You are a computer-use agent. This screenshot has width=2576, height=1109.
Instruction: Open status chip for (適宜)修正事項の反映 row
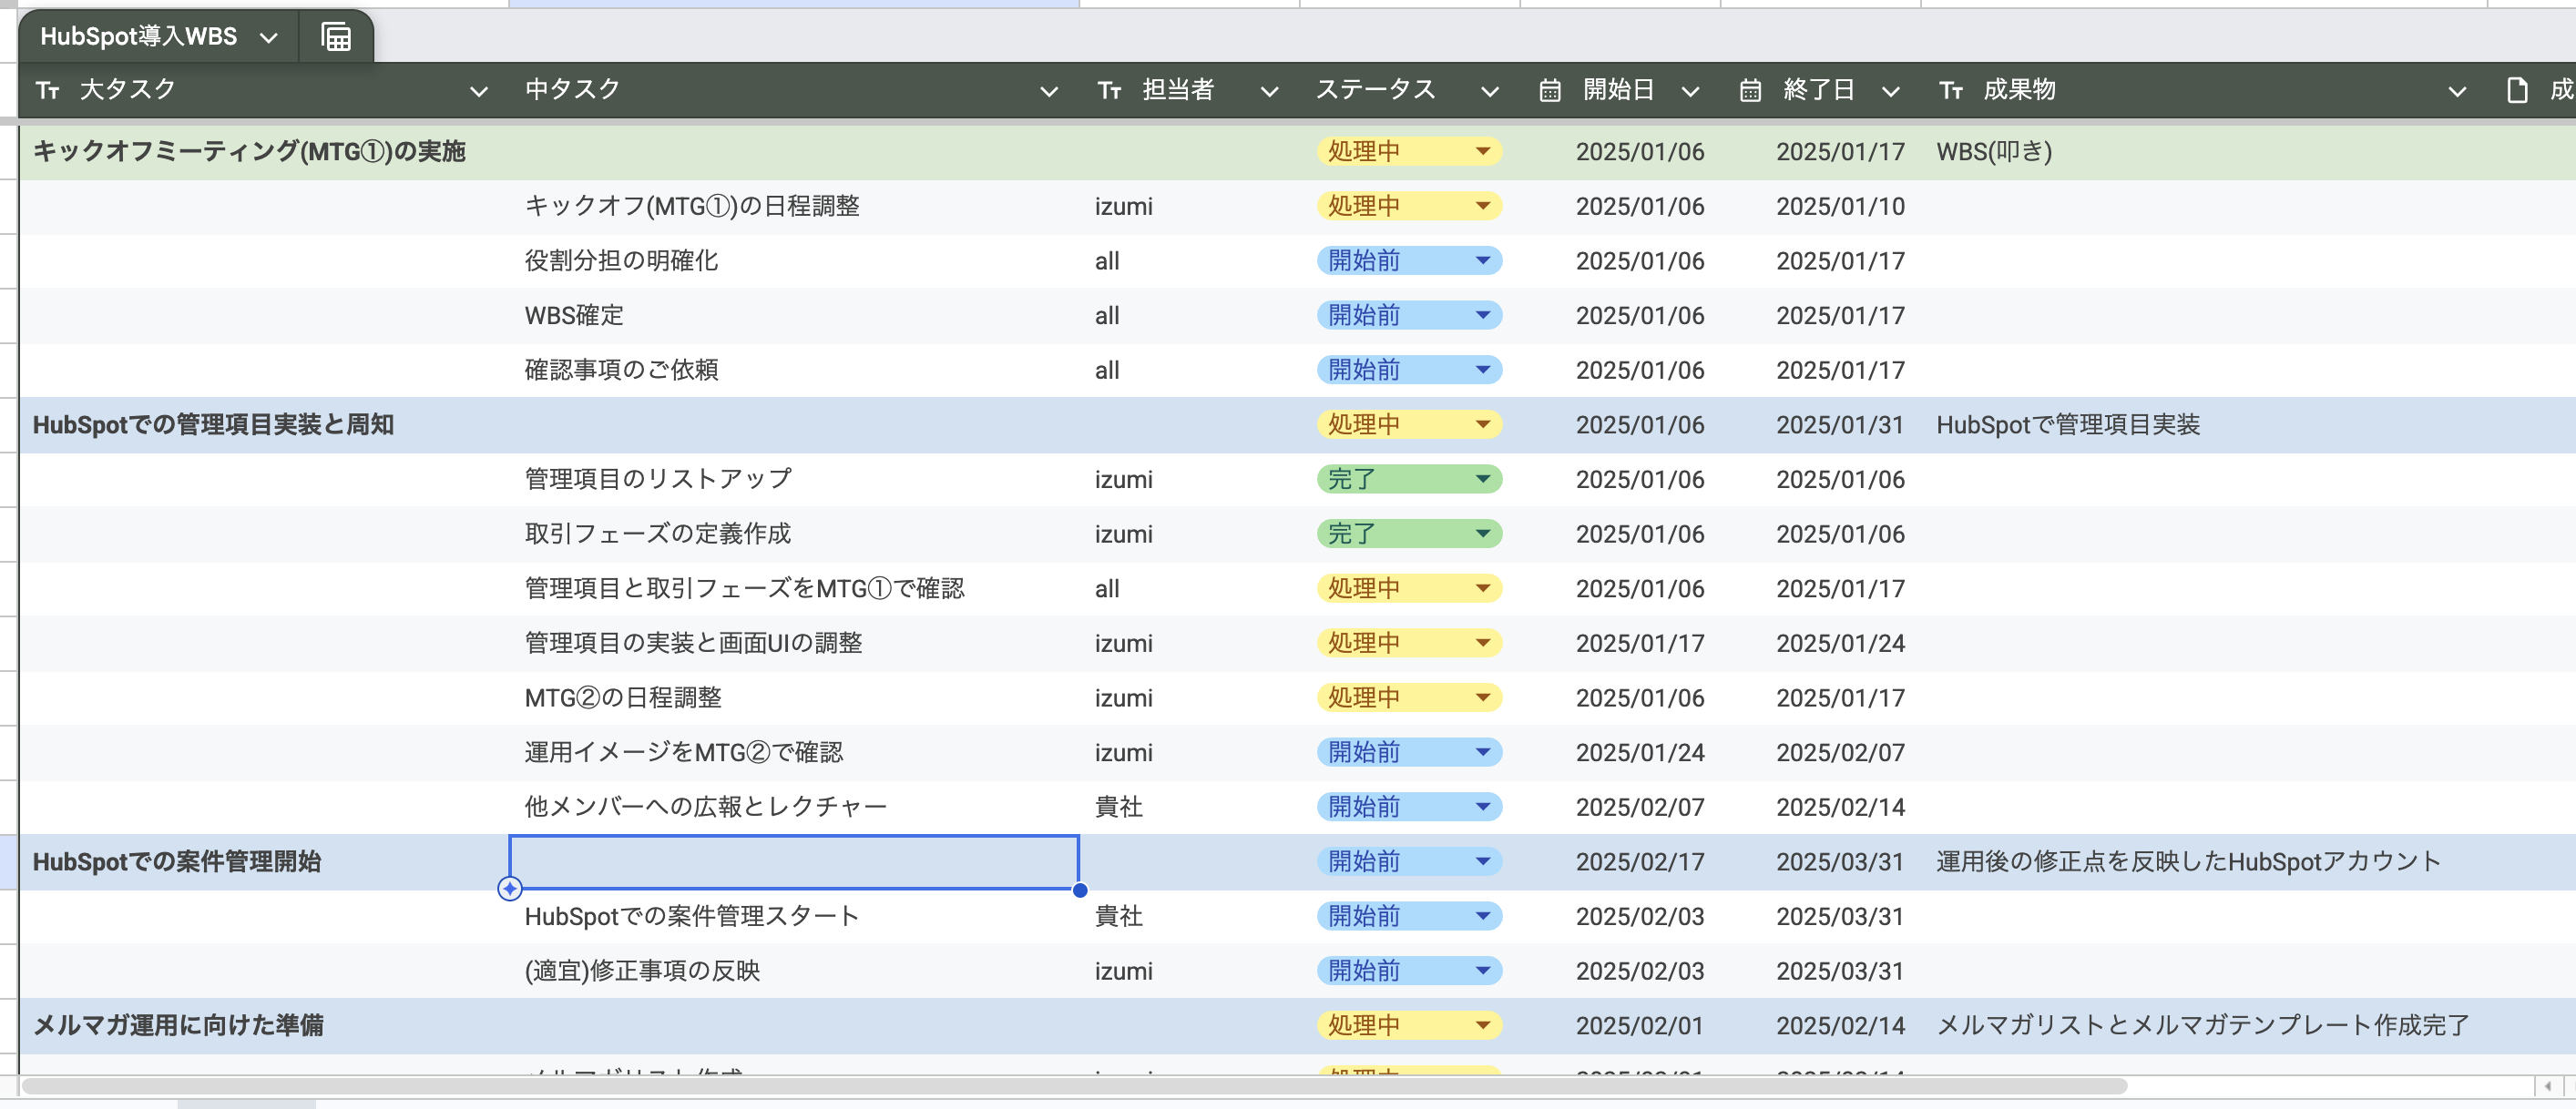coord(1409,971)
